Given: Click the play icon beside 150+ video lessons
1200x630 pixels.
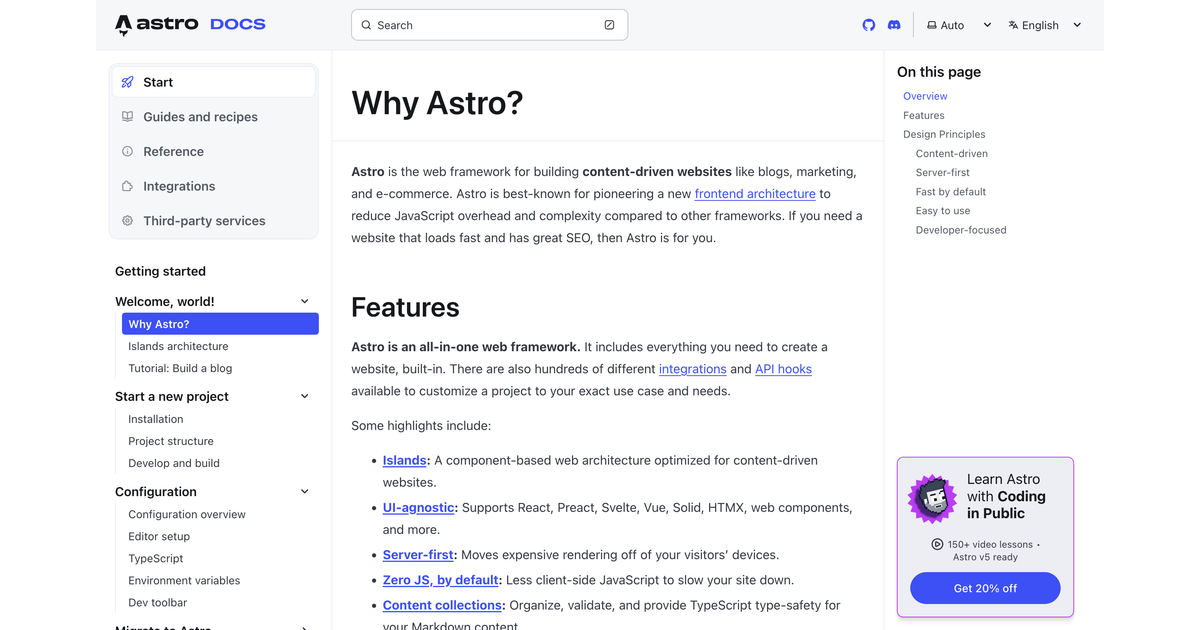Looking at the screenshot, I should pos(937,544).
